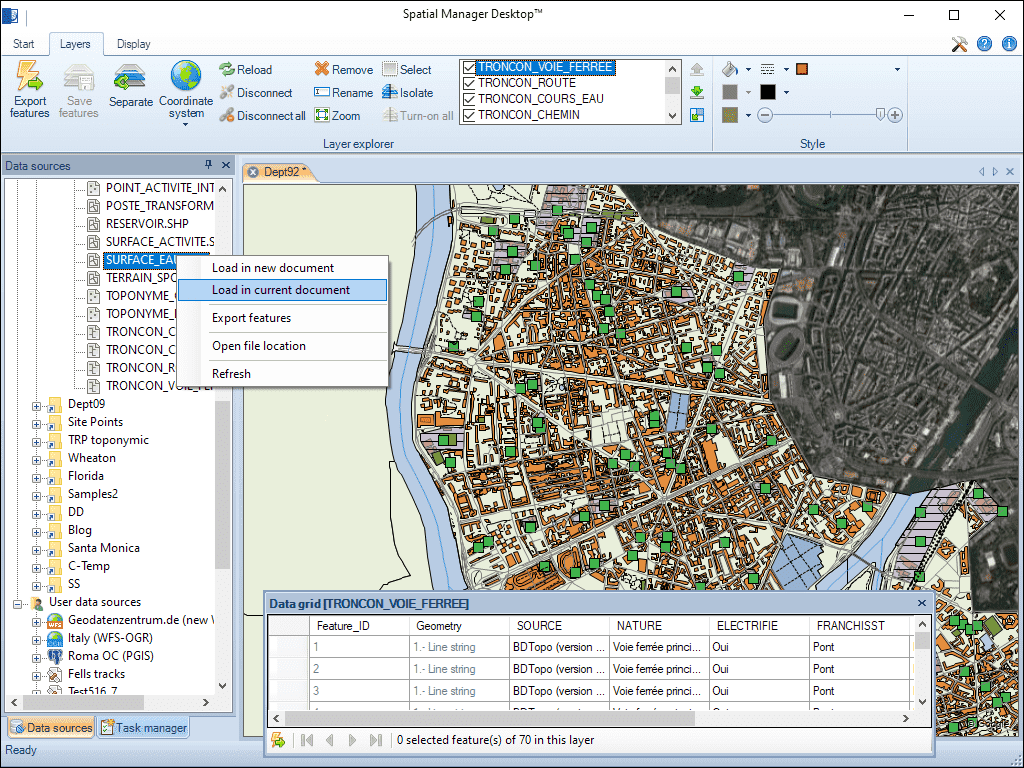This screenshot has height=768, width=1024.
Task: Expand the Italy (WFS-OGR) source
Action: click(x=37, y=640)
